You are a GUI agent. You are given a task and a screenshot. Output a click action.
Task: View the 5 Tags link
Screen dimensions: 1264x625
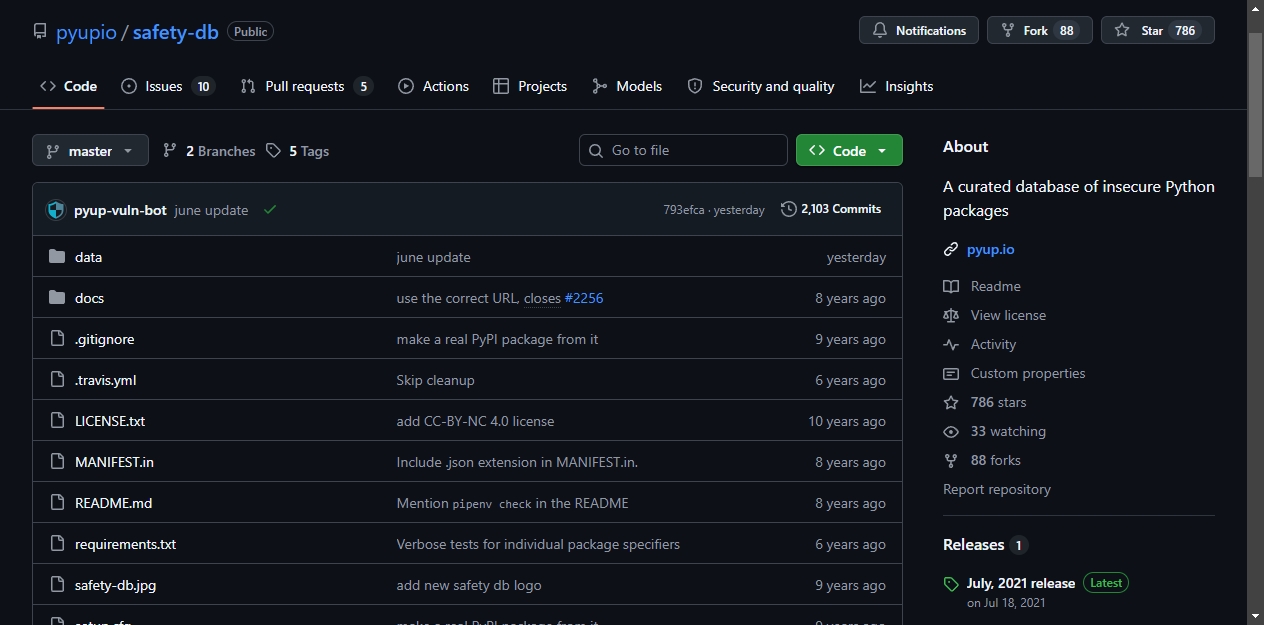(x=297, y=151)
